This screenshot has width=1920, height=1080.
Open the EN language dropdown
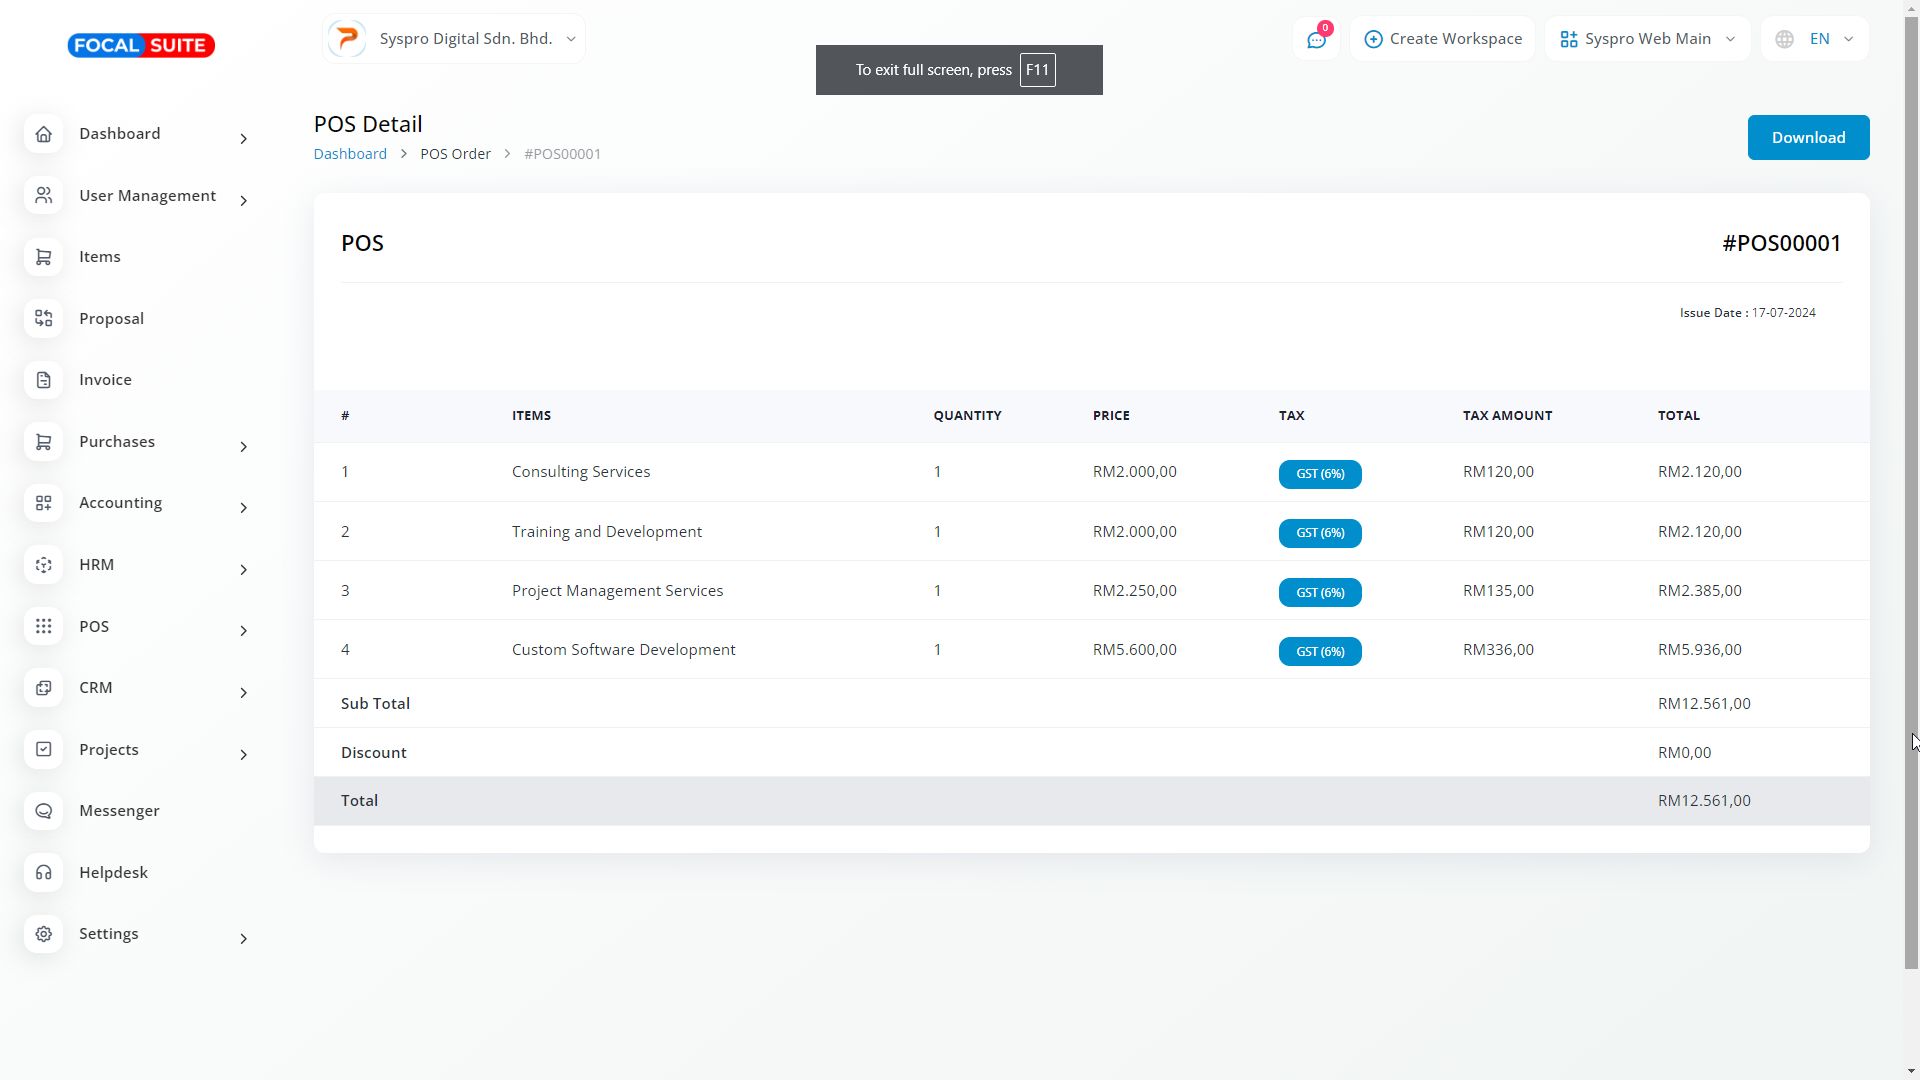[1815, 39]
